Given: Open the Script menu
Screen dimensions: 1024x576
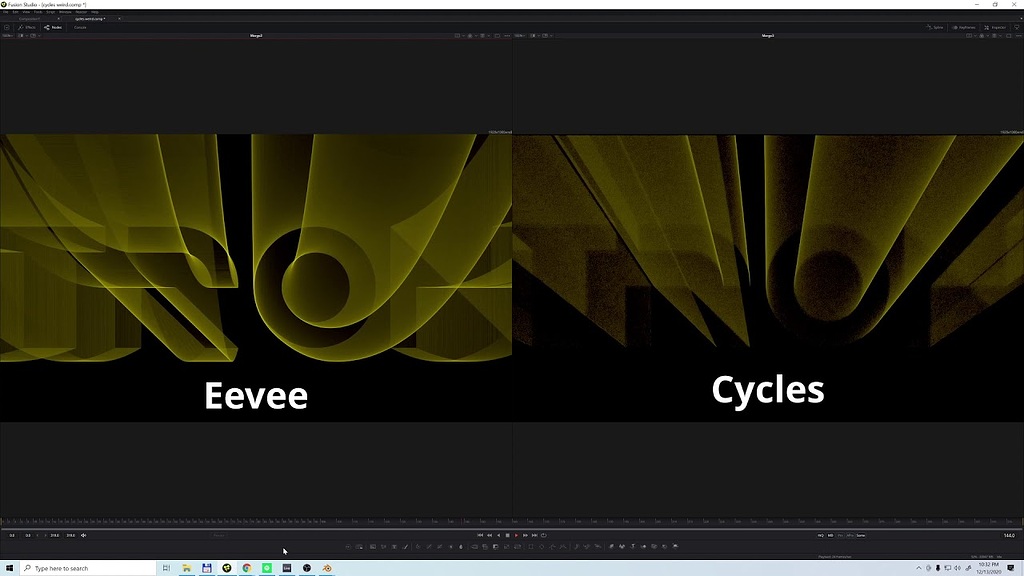Looking at the screenshot, I should coord(50,12).
